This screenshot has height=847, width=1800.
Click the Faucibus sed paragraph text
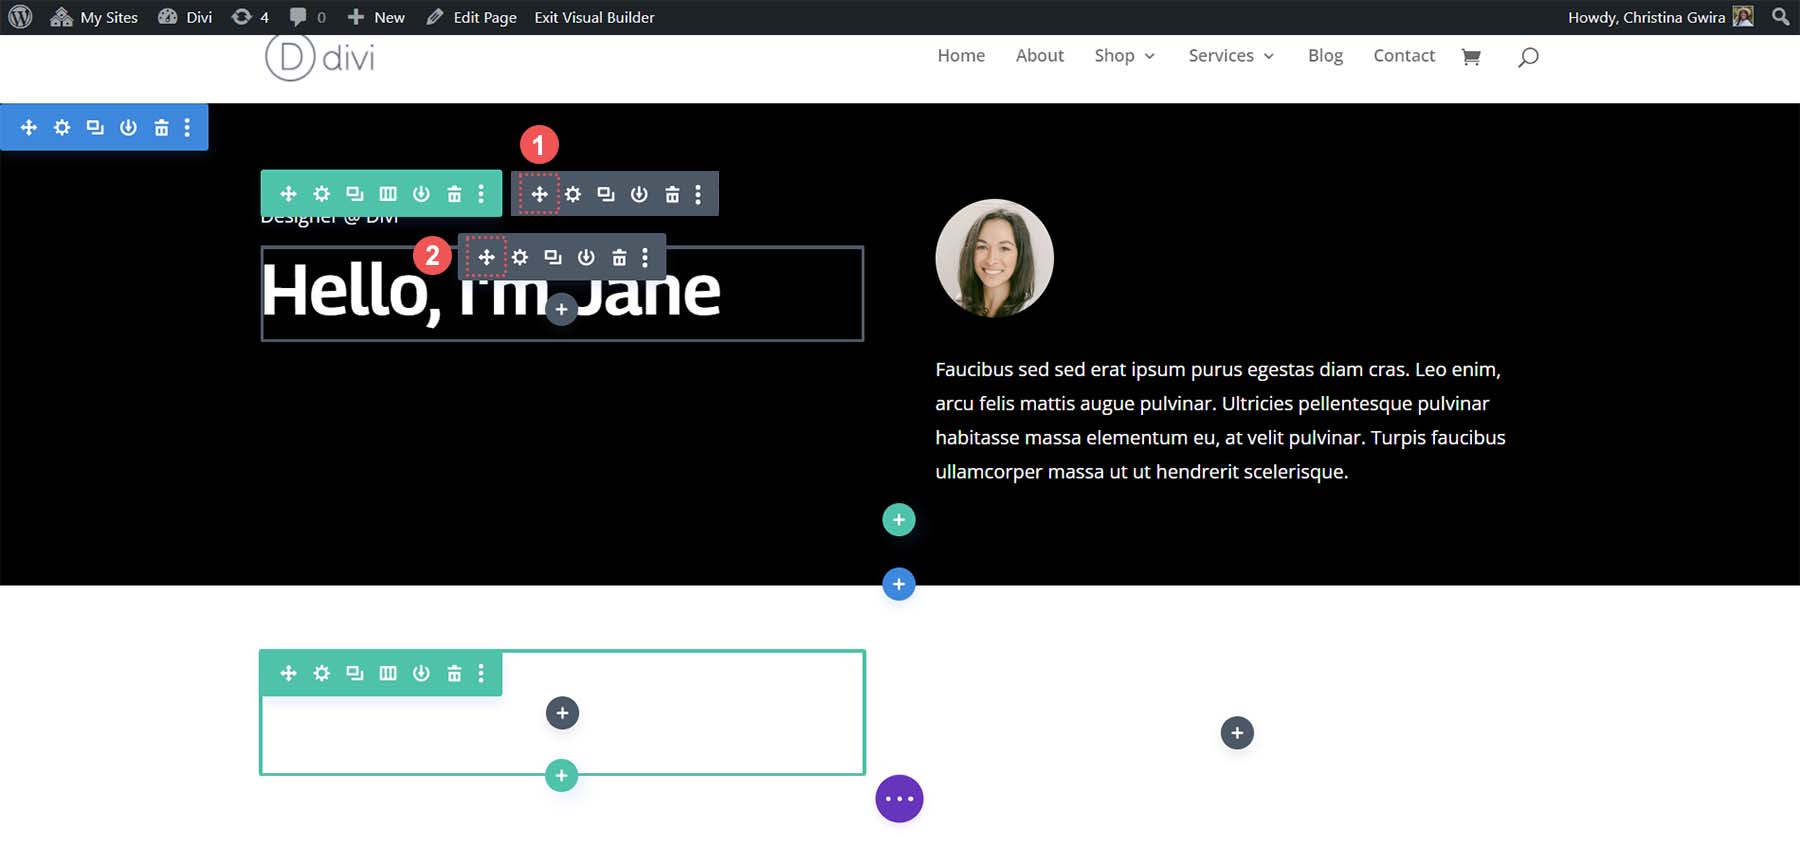(x=1220, y=420)
